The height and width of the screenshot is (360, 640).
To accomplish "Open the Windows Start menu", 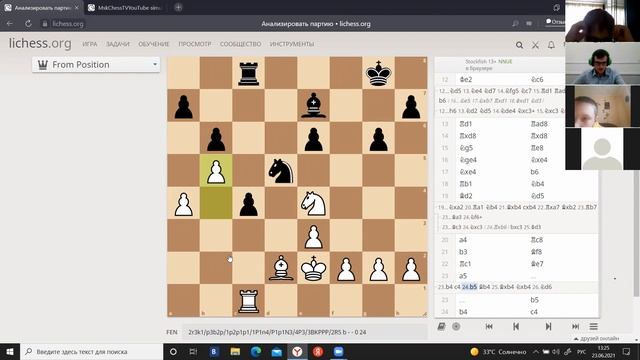I will (10, 351).
